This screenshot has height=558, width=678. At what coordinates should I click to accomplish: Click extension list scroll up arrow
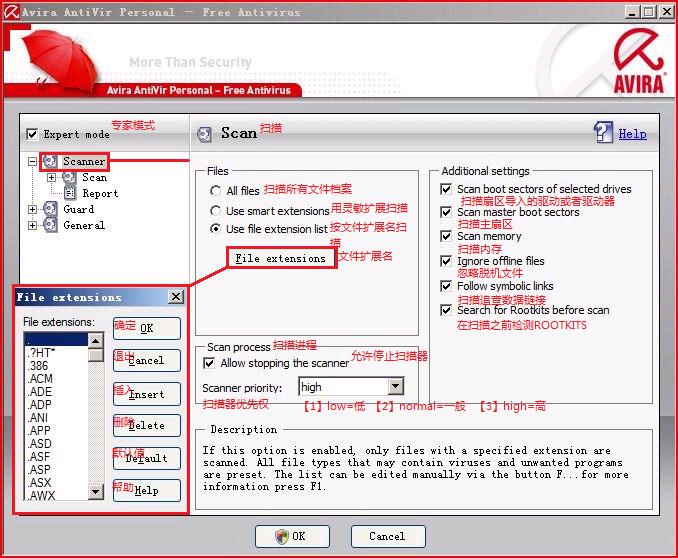96,340
